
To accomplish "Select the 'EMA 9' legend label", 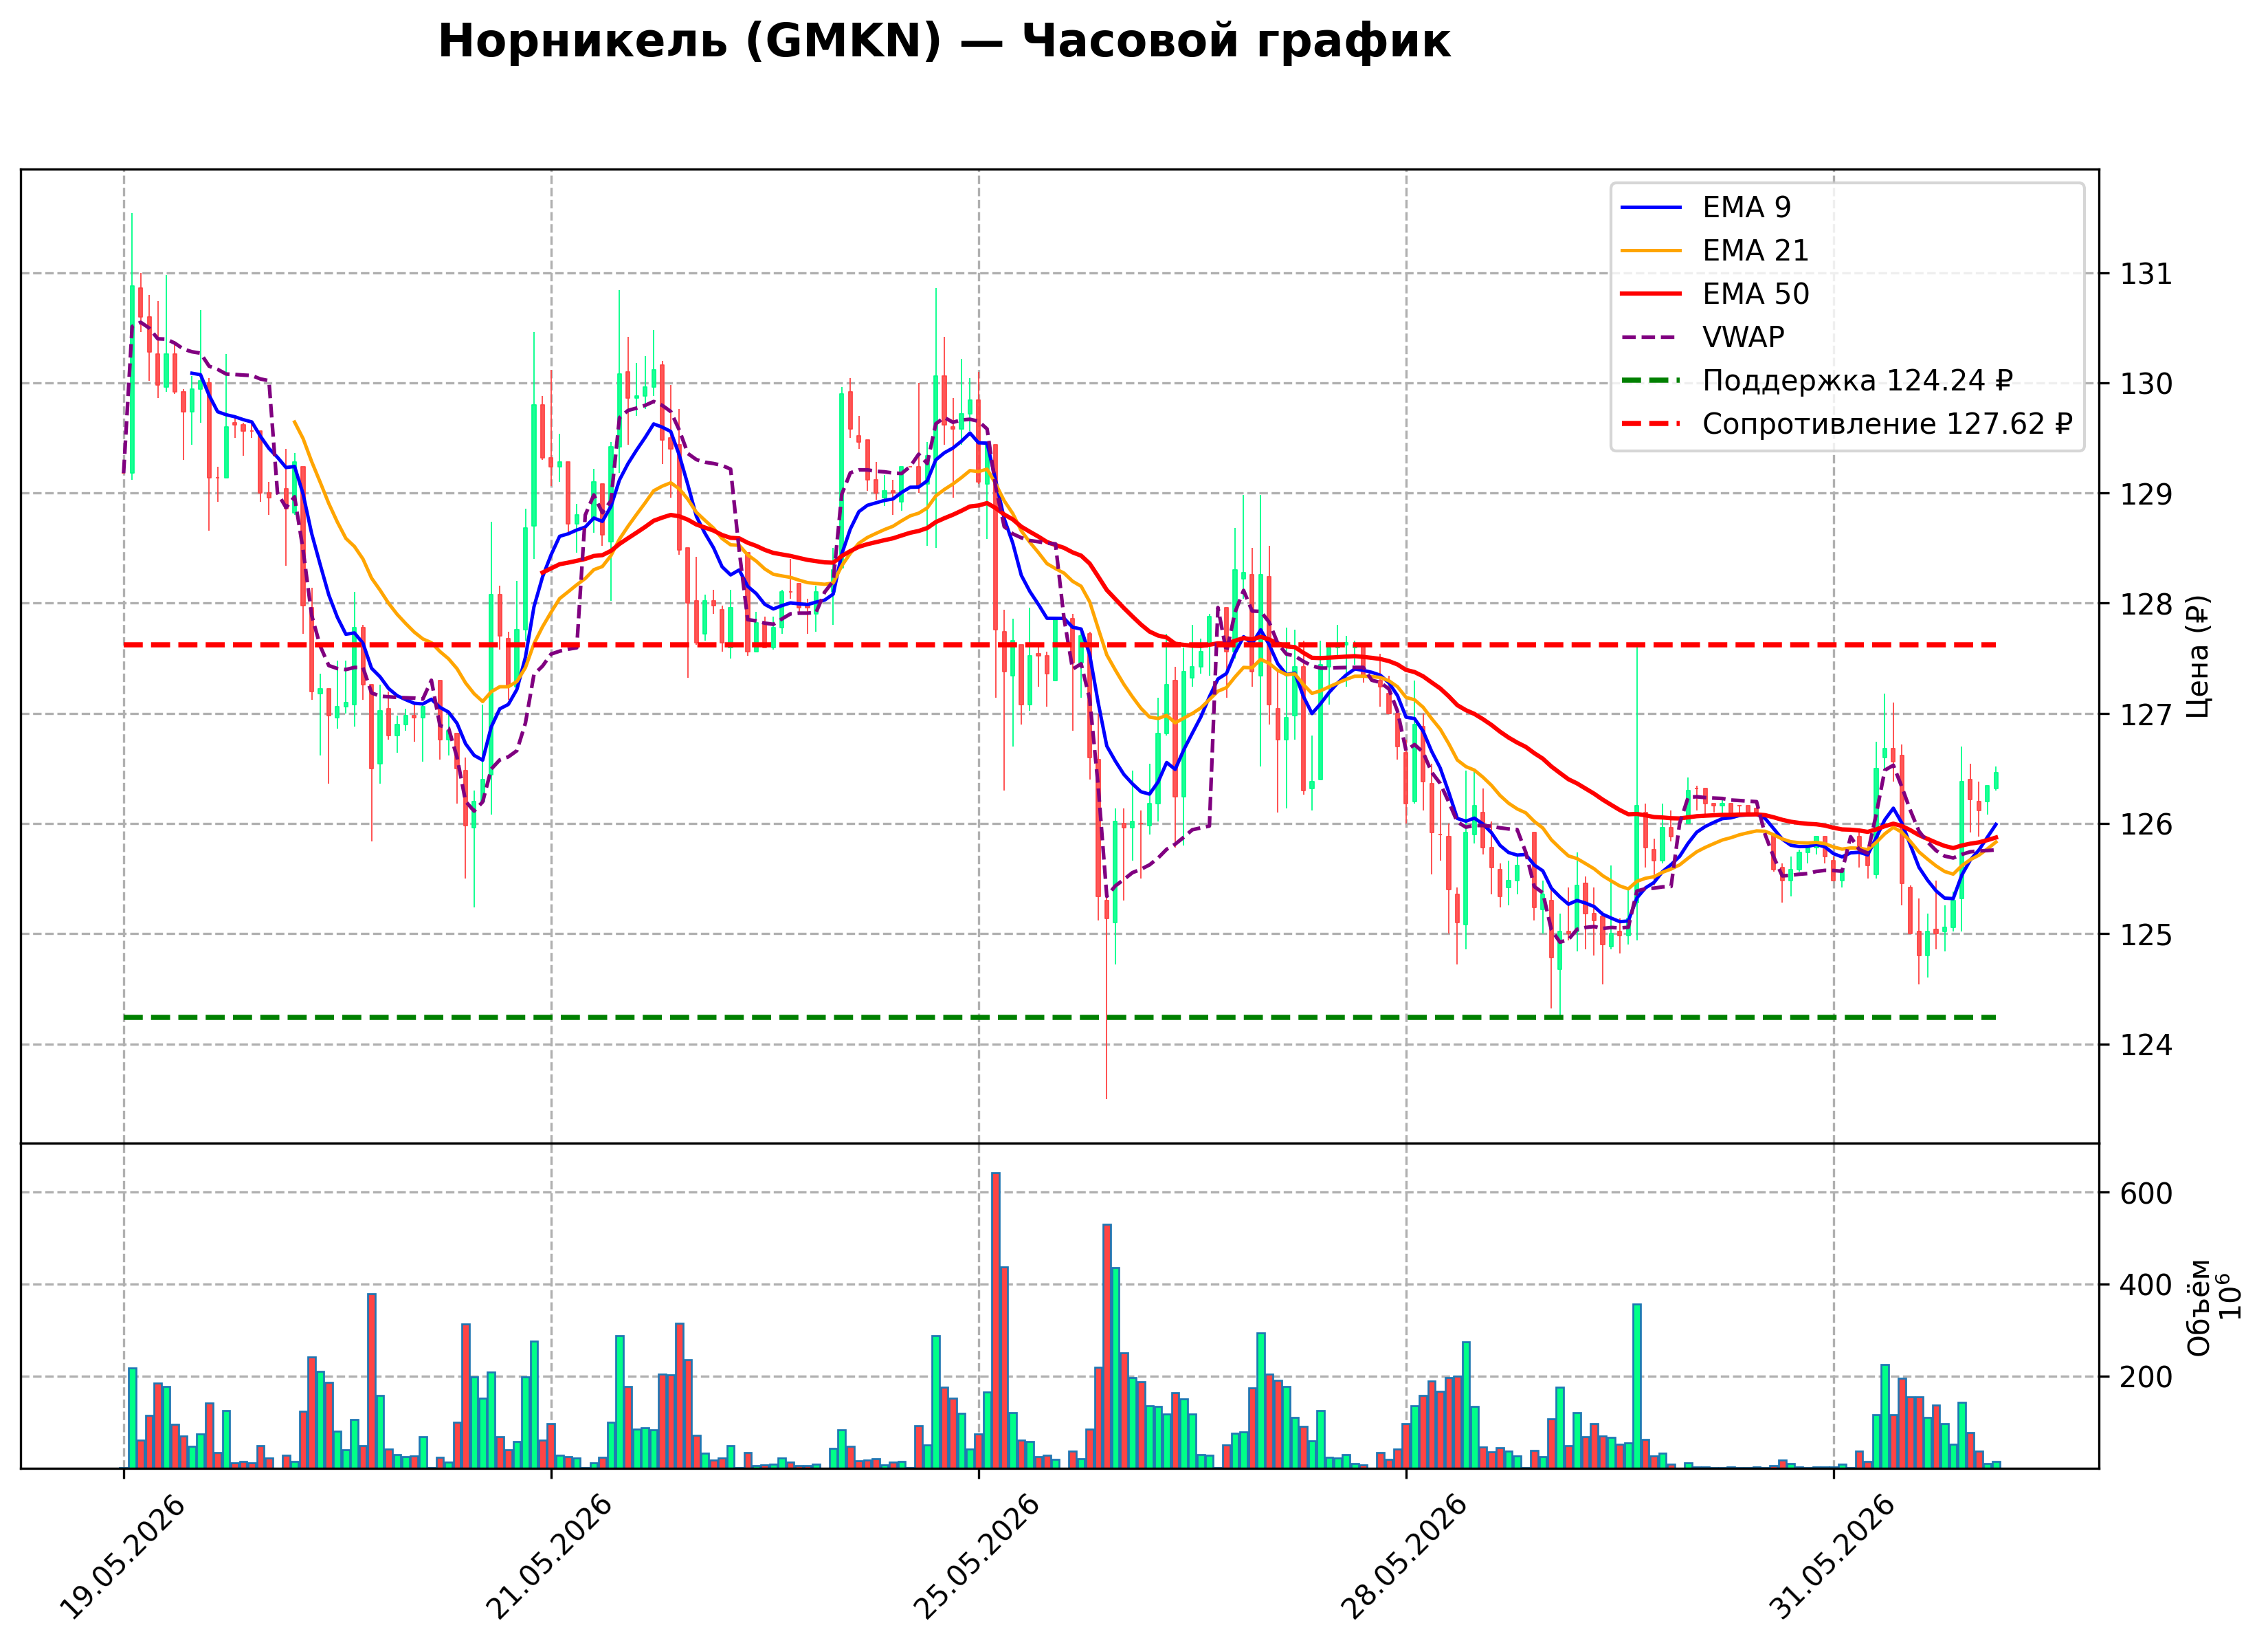I will click(1746, 207).
